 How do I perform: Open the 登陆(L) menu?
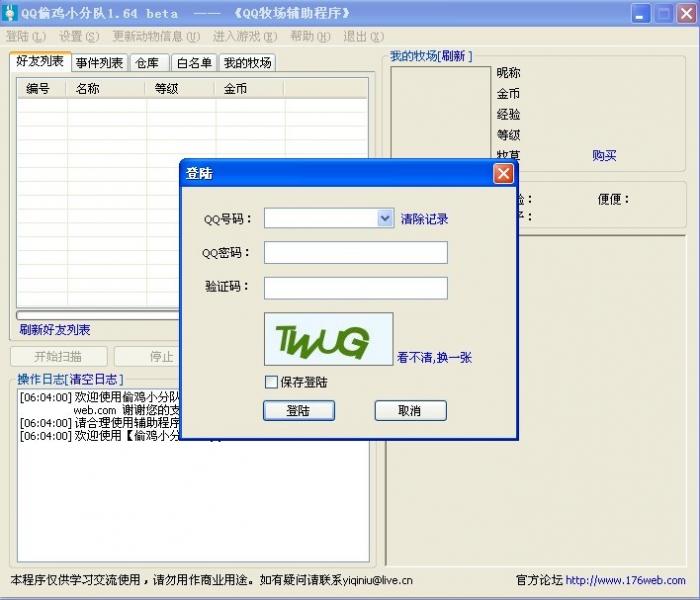click(26, 36)
